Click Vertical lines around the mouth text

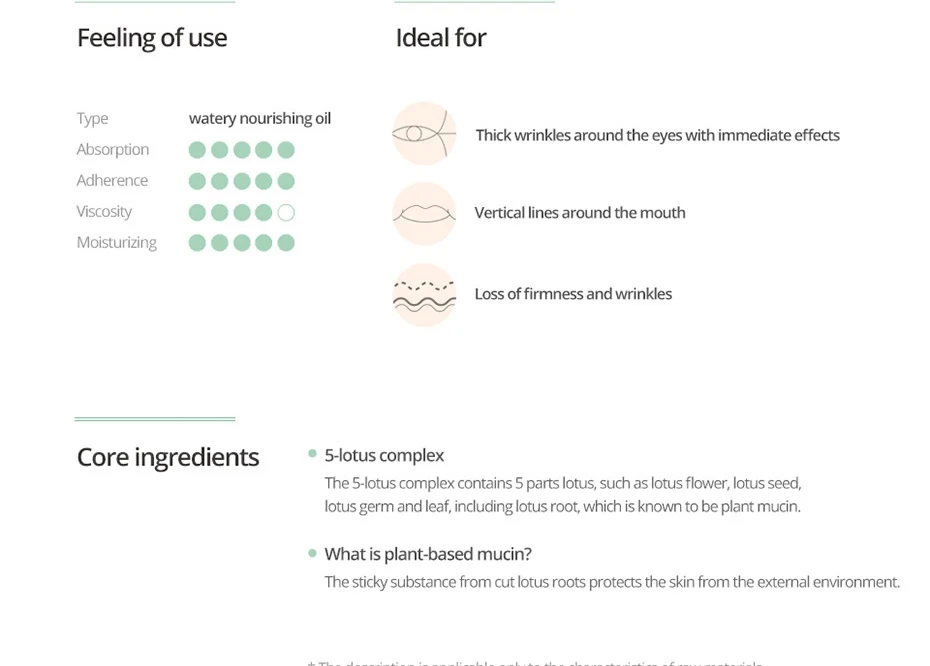(580, 213)
